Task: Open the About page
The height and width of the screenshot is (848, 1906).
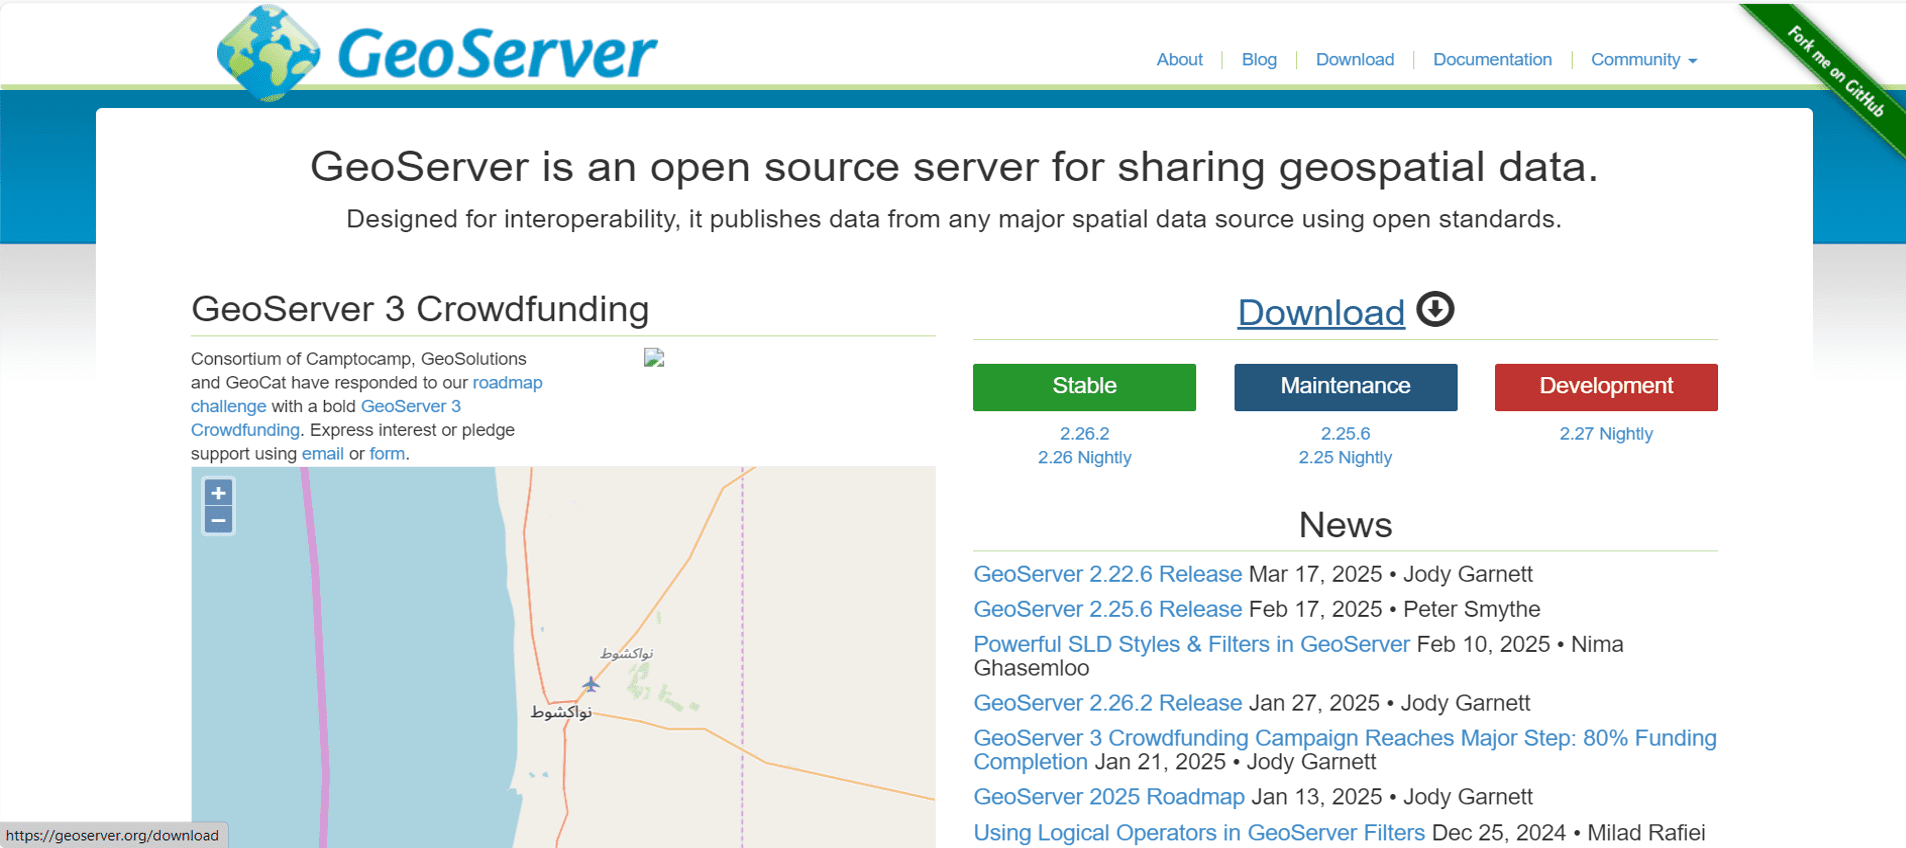Action: (1179, 60)
